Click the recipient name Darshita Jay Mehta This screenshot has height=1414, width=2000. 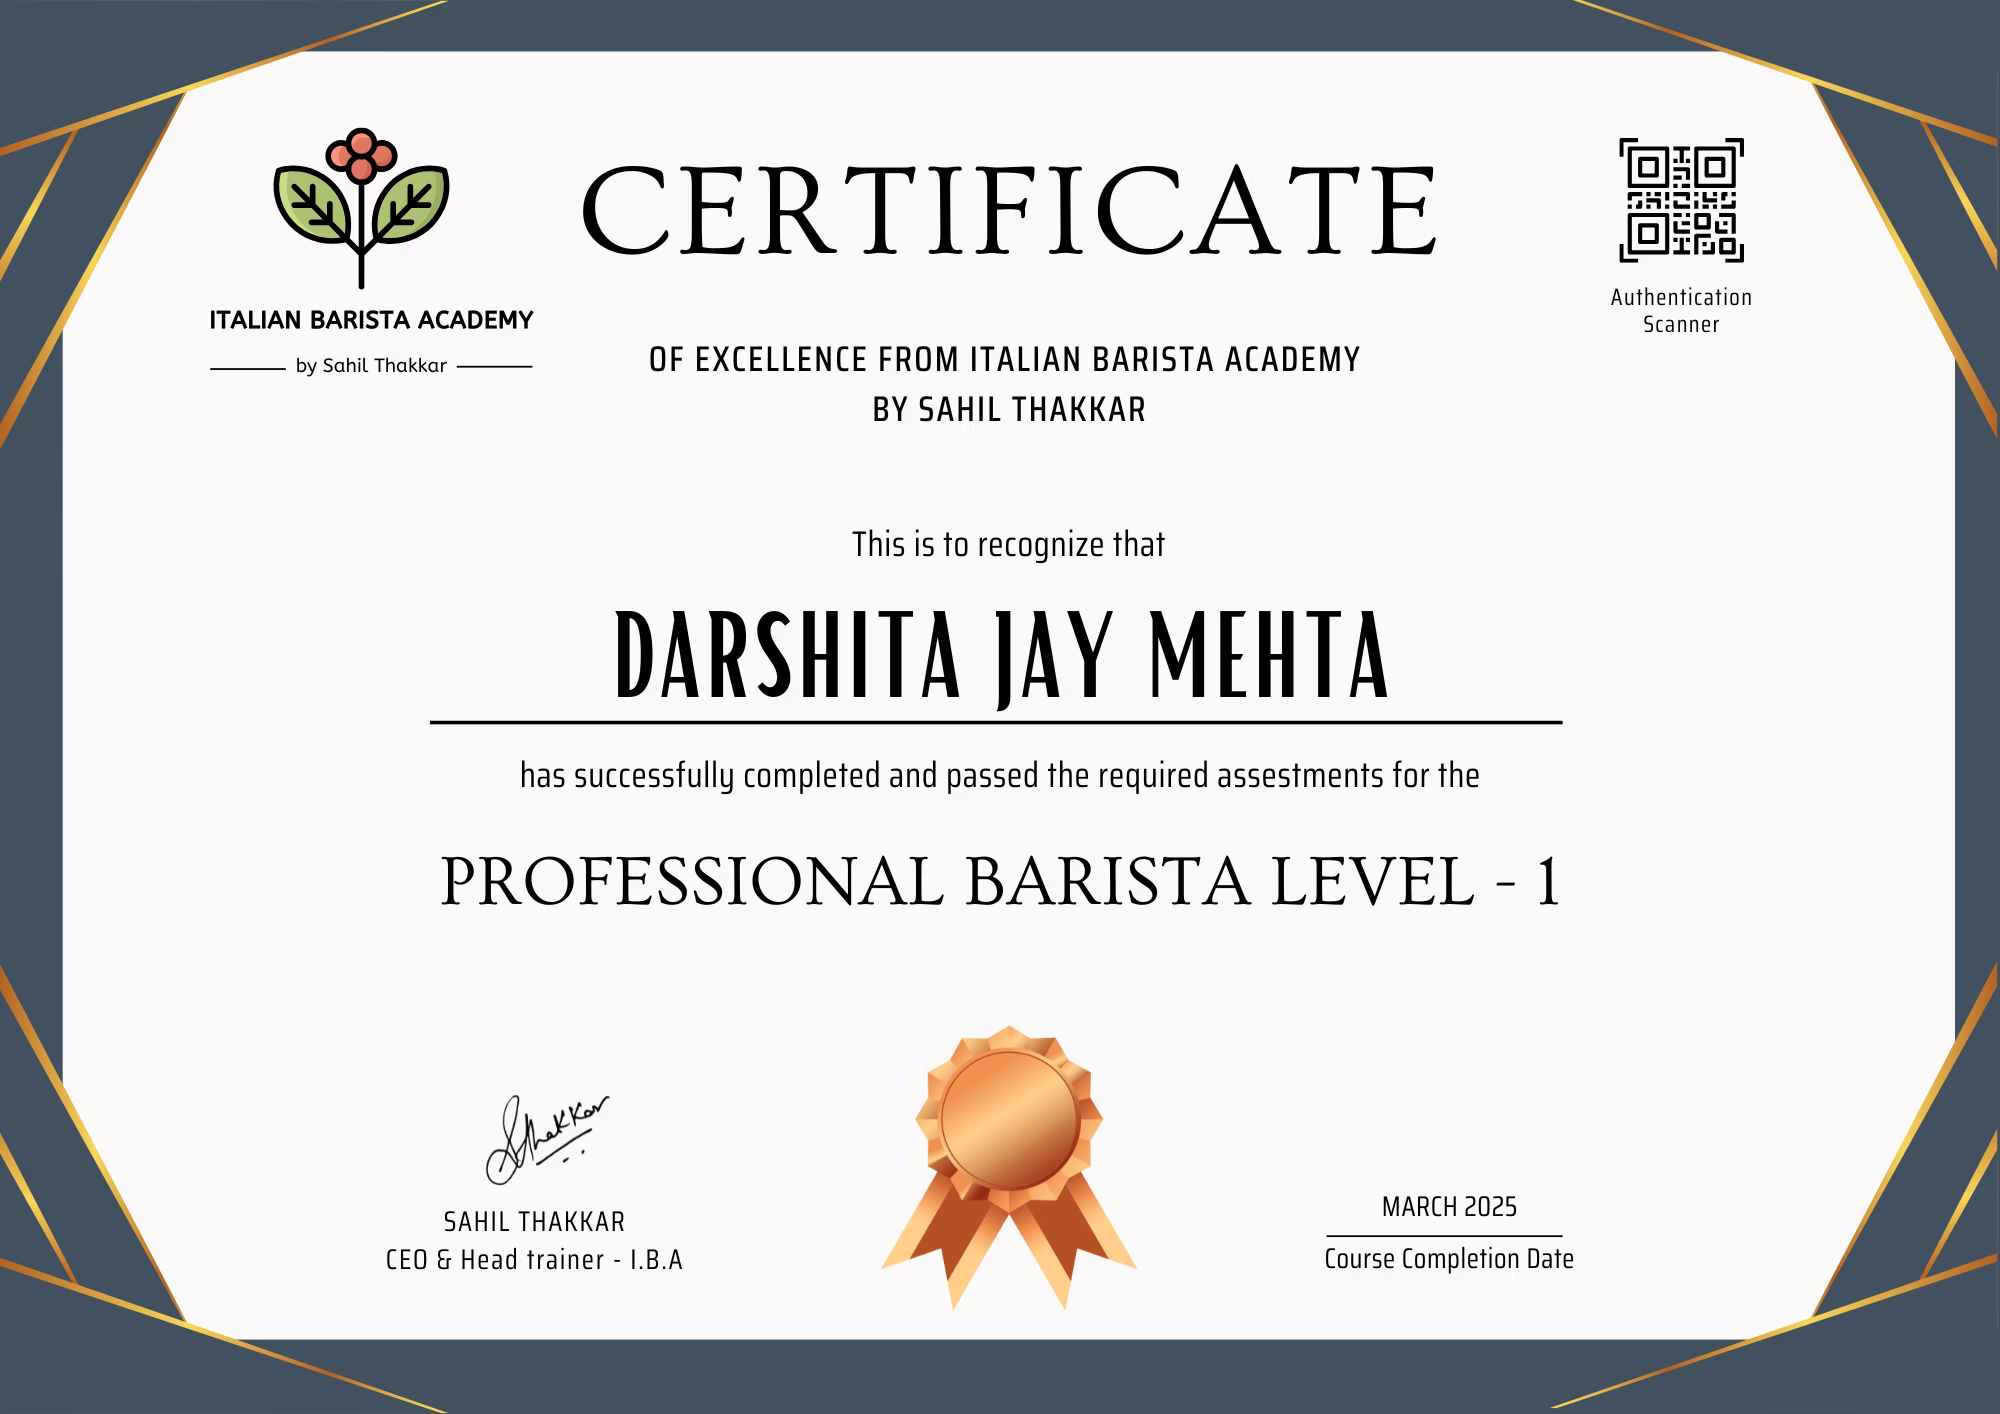(1002, 657)
